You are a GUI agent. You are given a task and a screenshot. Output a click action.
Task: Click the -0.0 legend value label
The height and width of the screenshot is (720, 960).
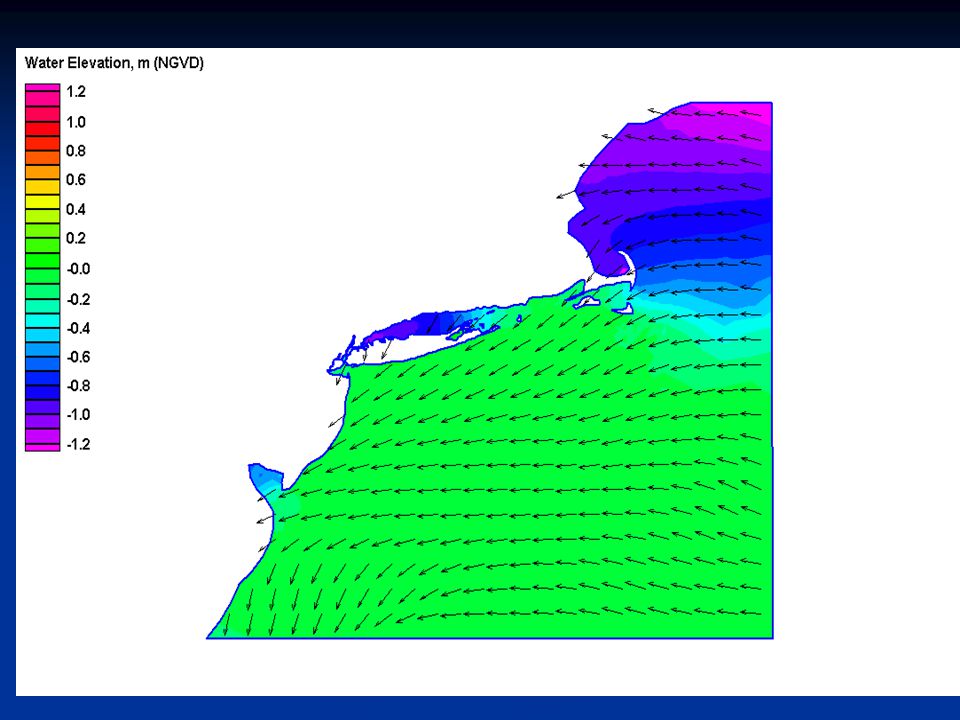tap(78, 269)
